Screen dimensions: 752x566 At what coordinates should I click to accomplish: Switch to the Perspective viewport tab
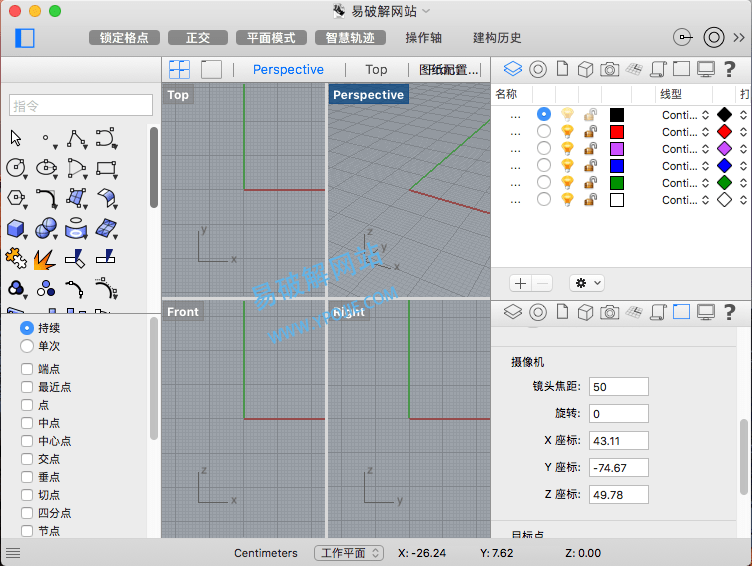coord(288,70)
